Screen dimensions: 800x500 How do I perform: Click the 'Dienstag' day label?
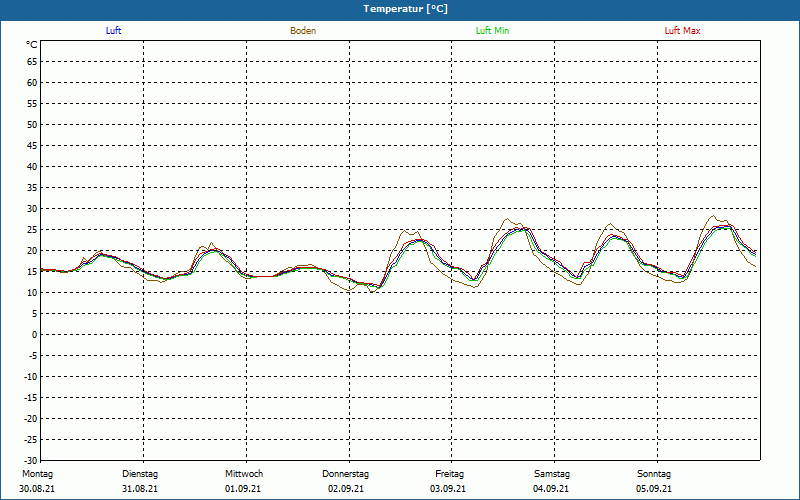pos(140,474)
